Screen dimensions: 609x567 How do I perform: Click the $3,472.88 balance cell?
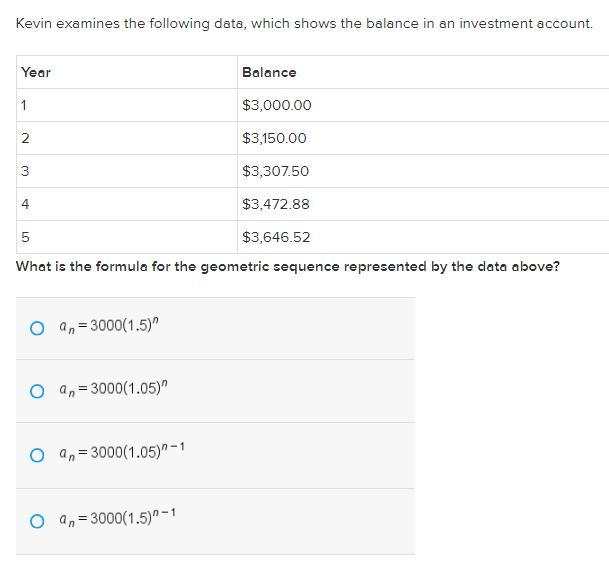click(275, 204)
